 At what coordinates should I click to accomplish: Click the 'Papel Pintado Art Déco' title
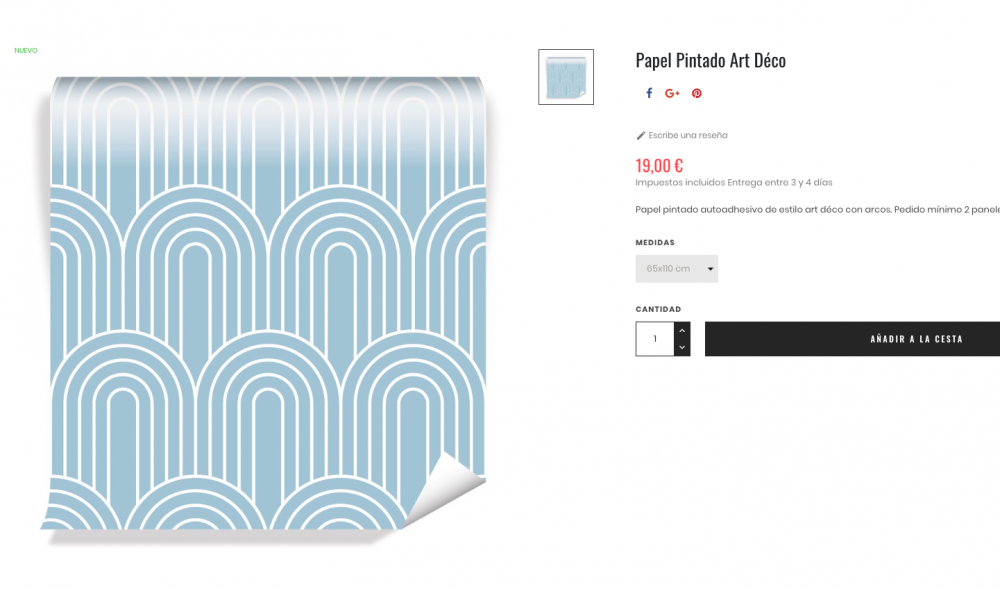click(710, 61)
